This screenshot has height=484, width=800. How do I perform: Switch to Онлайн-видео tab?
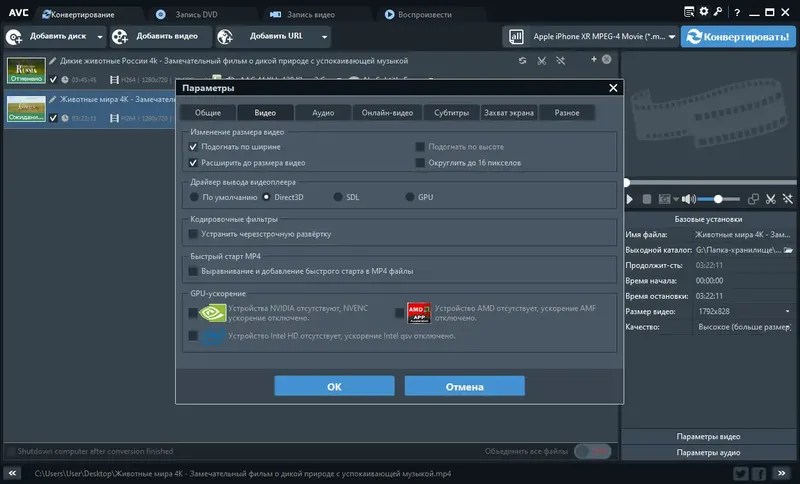pyautogui.click(x=387, y=113)
